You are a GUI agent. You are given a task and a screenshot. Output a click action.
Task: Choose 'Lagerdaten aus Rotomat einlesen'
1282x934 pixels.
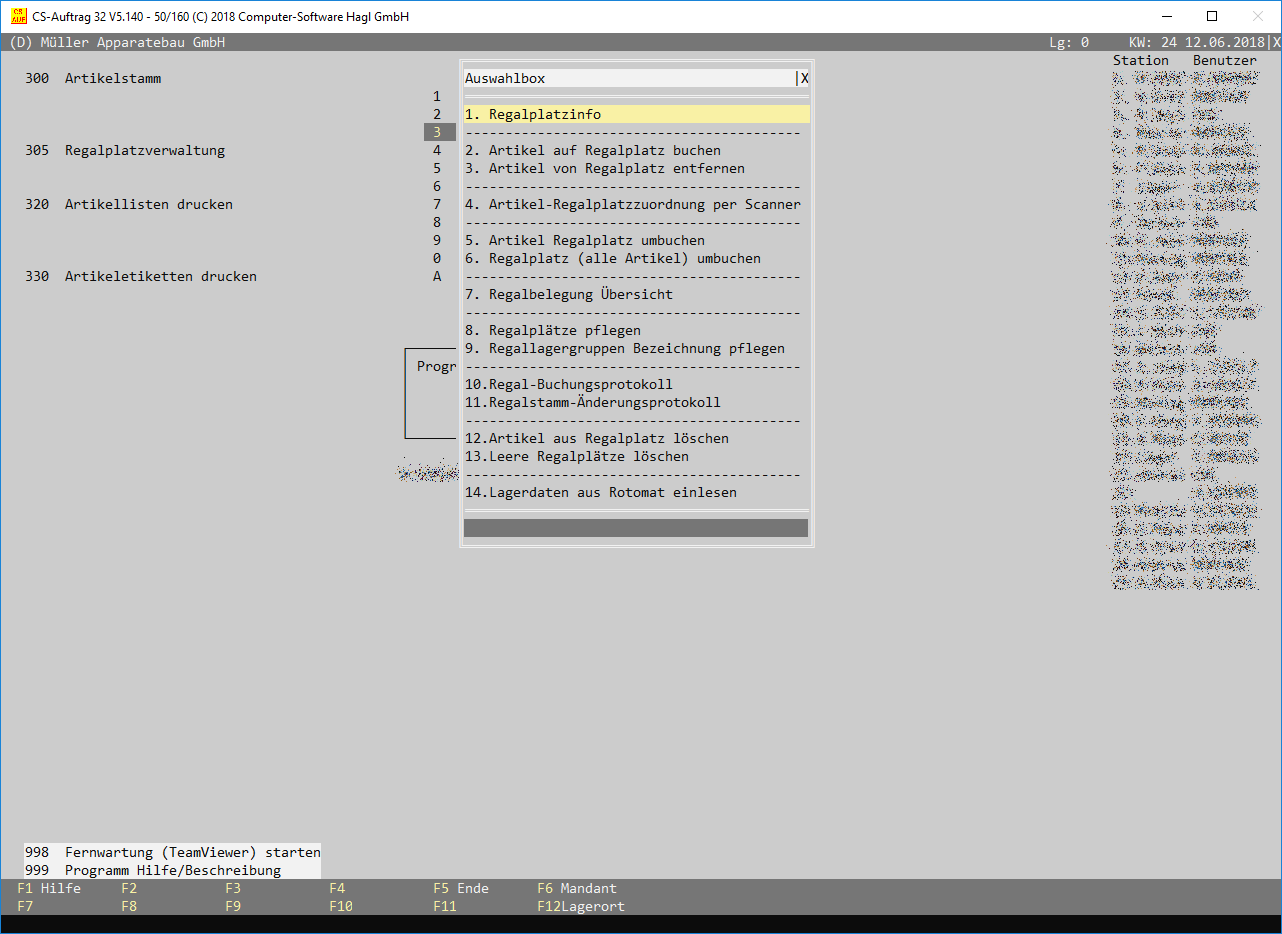click(612, 493)
